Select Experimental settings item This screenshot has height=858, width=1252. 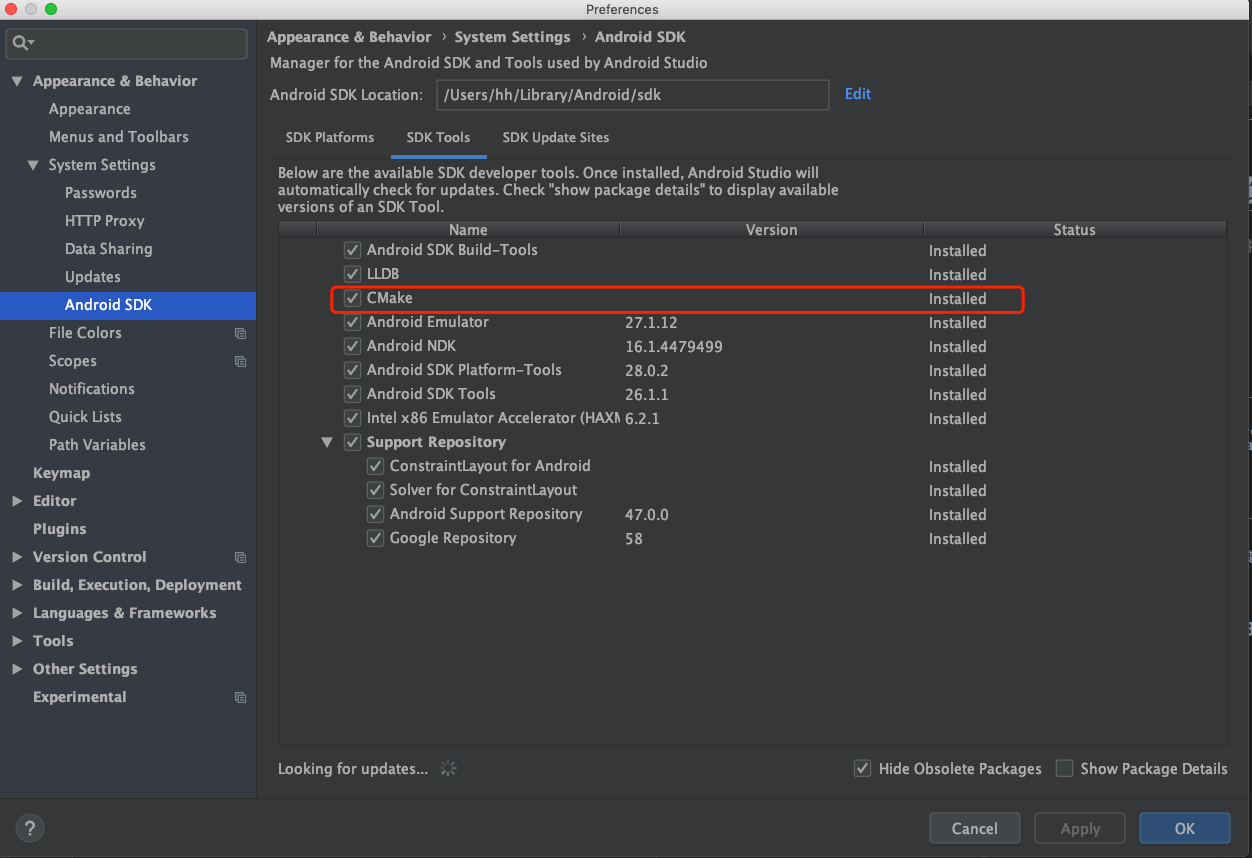click(x=80, y=697)
